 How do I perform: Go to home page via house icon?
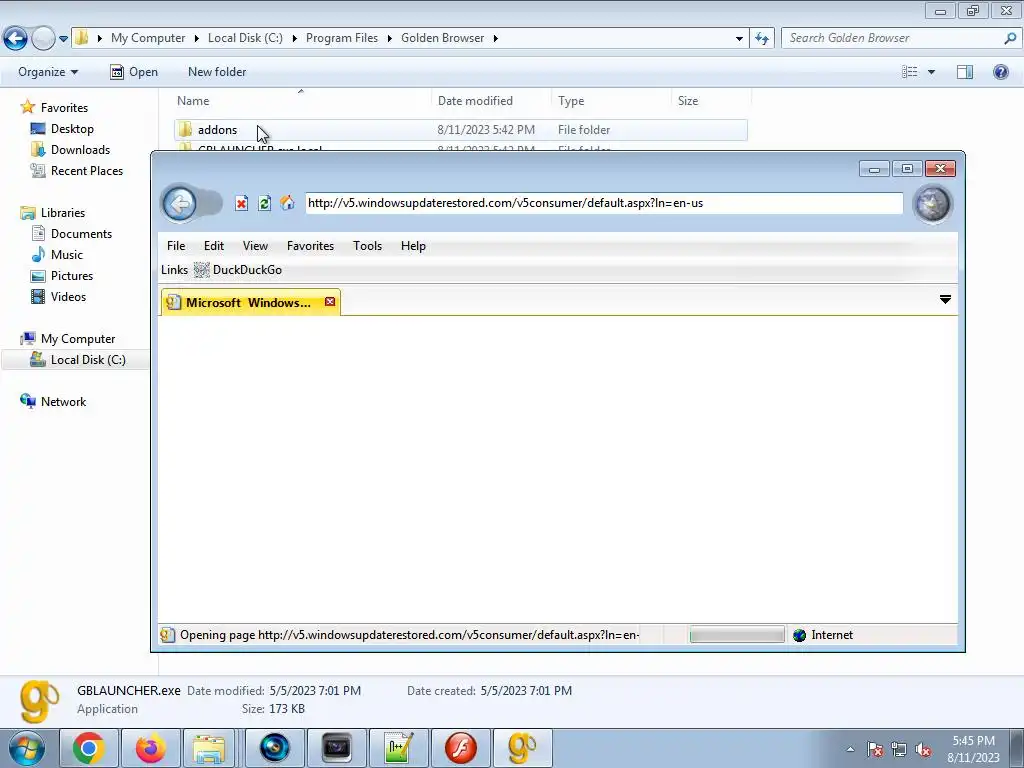pos(287,203)
